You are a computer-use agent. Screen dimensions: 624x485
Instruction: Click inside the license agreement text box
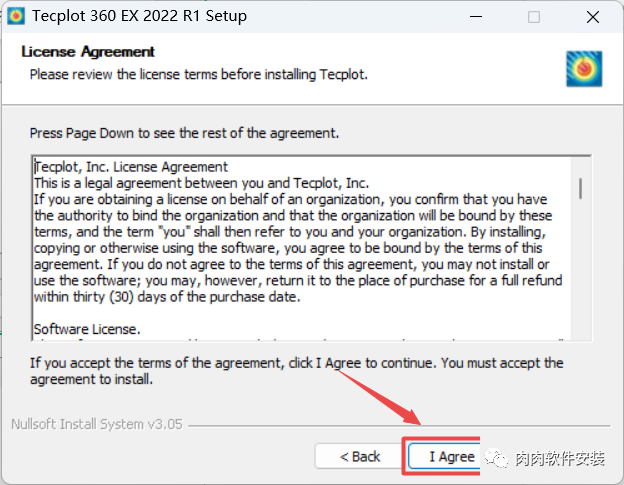click(311, 248)
